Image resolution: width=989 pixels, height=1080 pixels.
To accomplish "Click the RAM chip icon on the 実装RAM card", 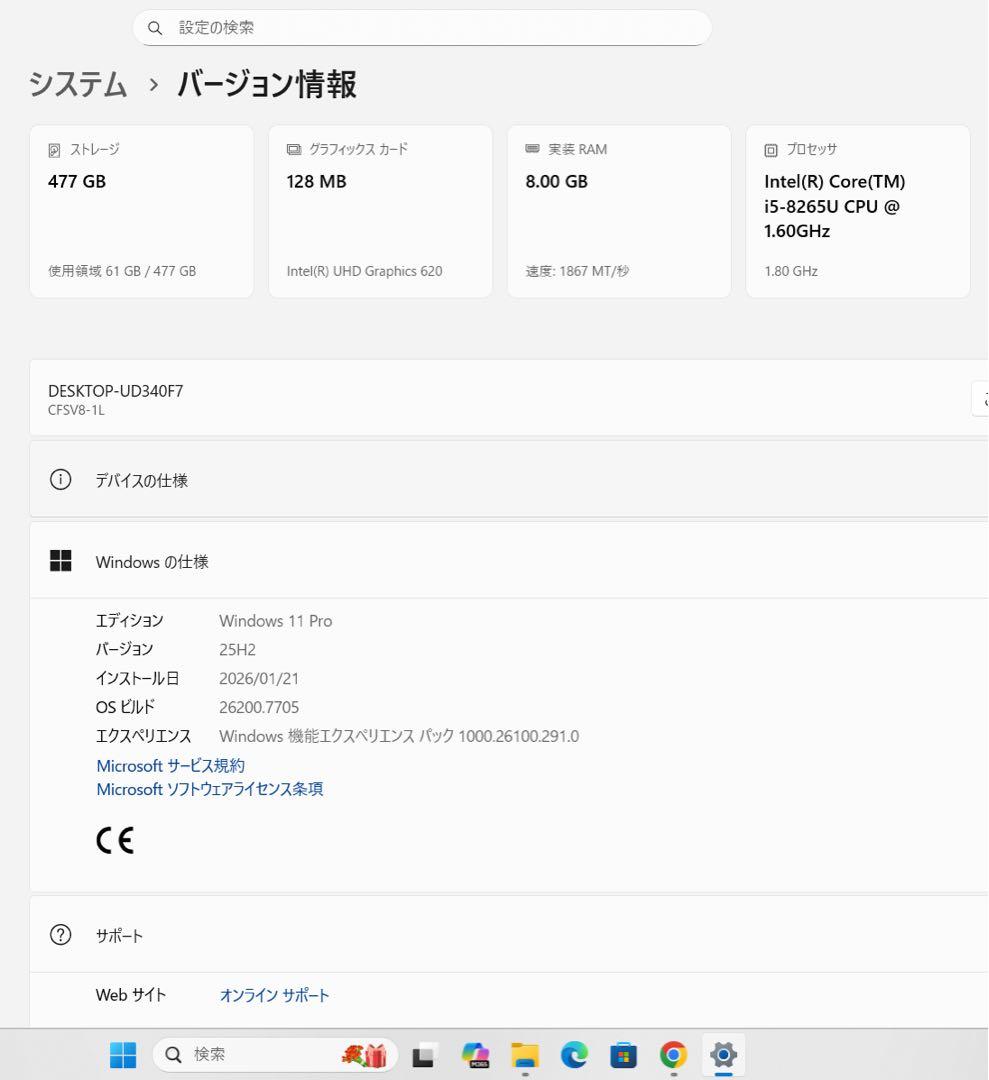I will coord(531,149).
